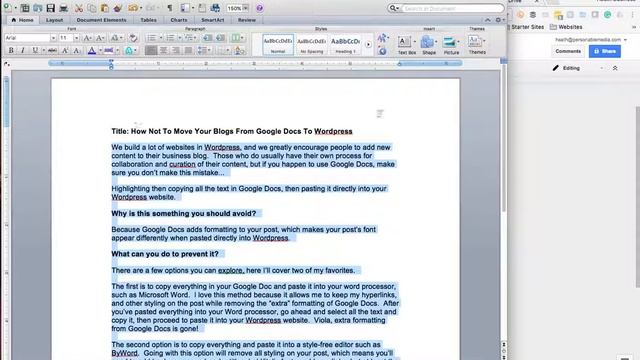Open the Themes dropdown
640x360 pixels.
pos(477,45)
